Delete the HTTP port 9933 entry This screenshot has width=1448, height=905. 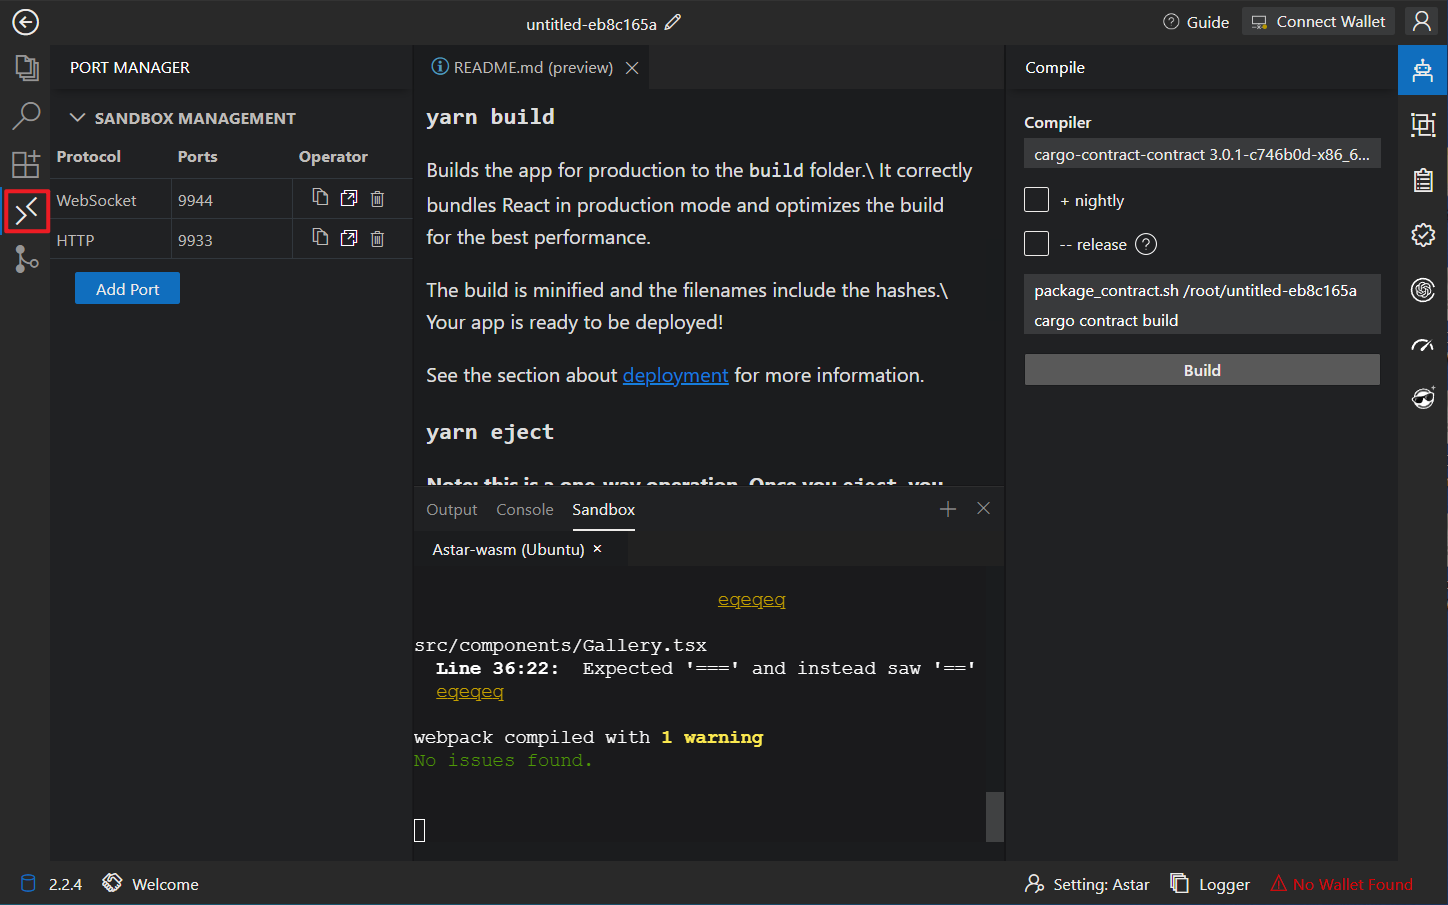click(377, 238)
